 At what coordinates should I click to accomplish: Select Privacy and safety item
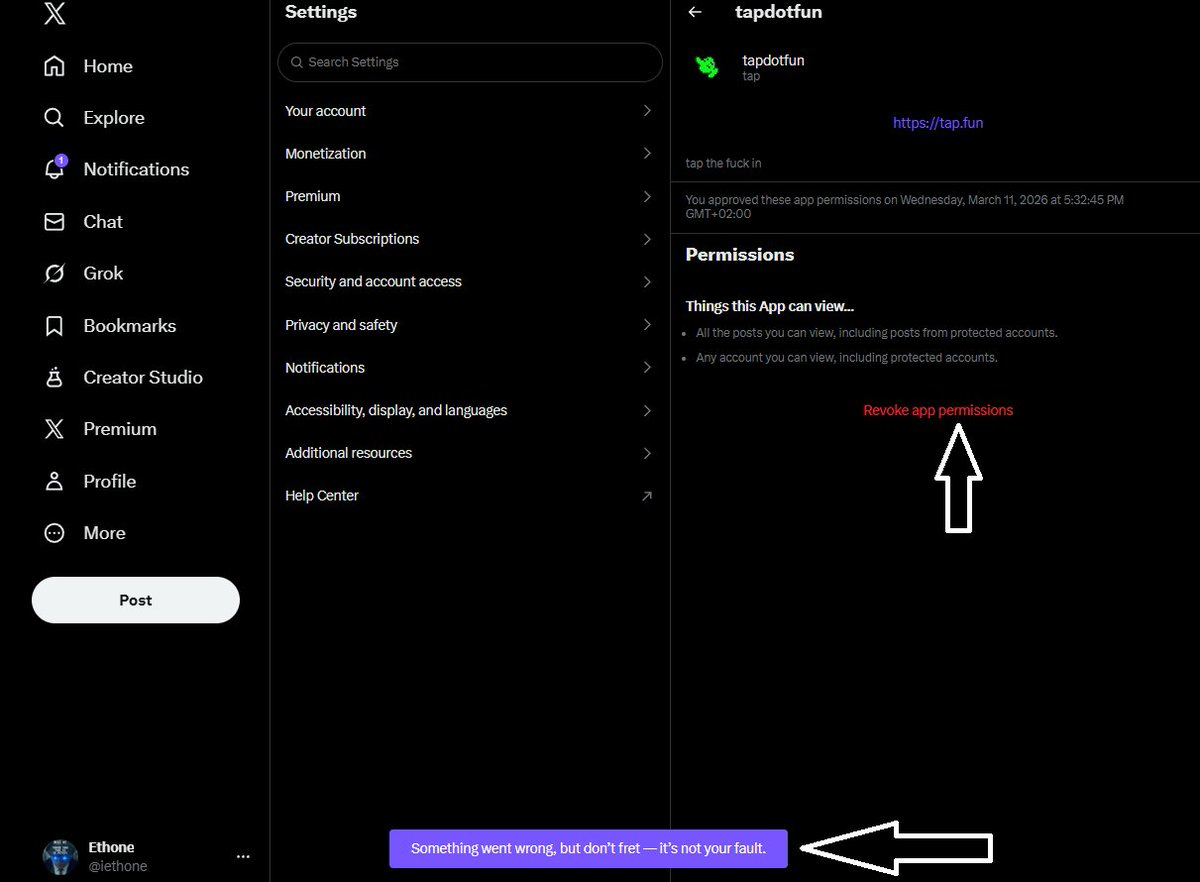(x=470, y=325)
